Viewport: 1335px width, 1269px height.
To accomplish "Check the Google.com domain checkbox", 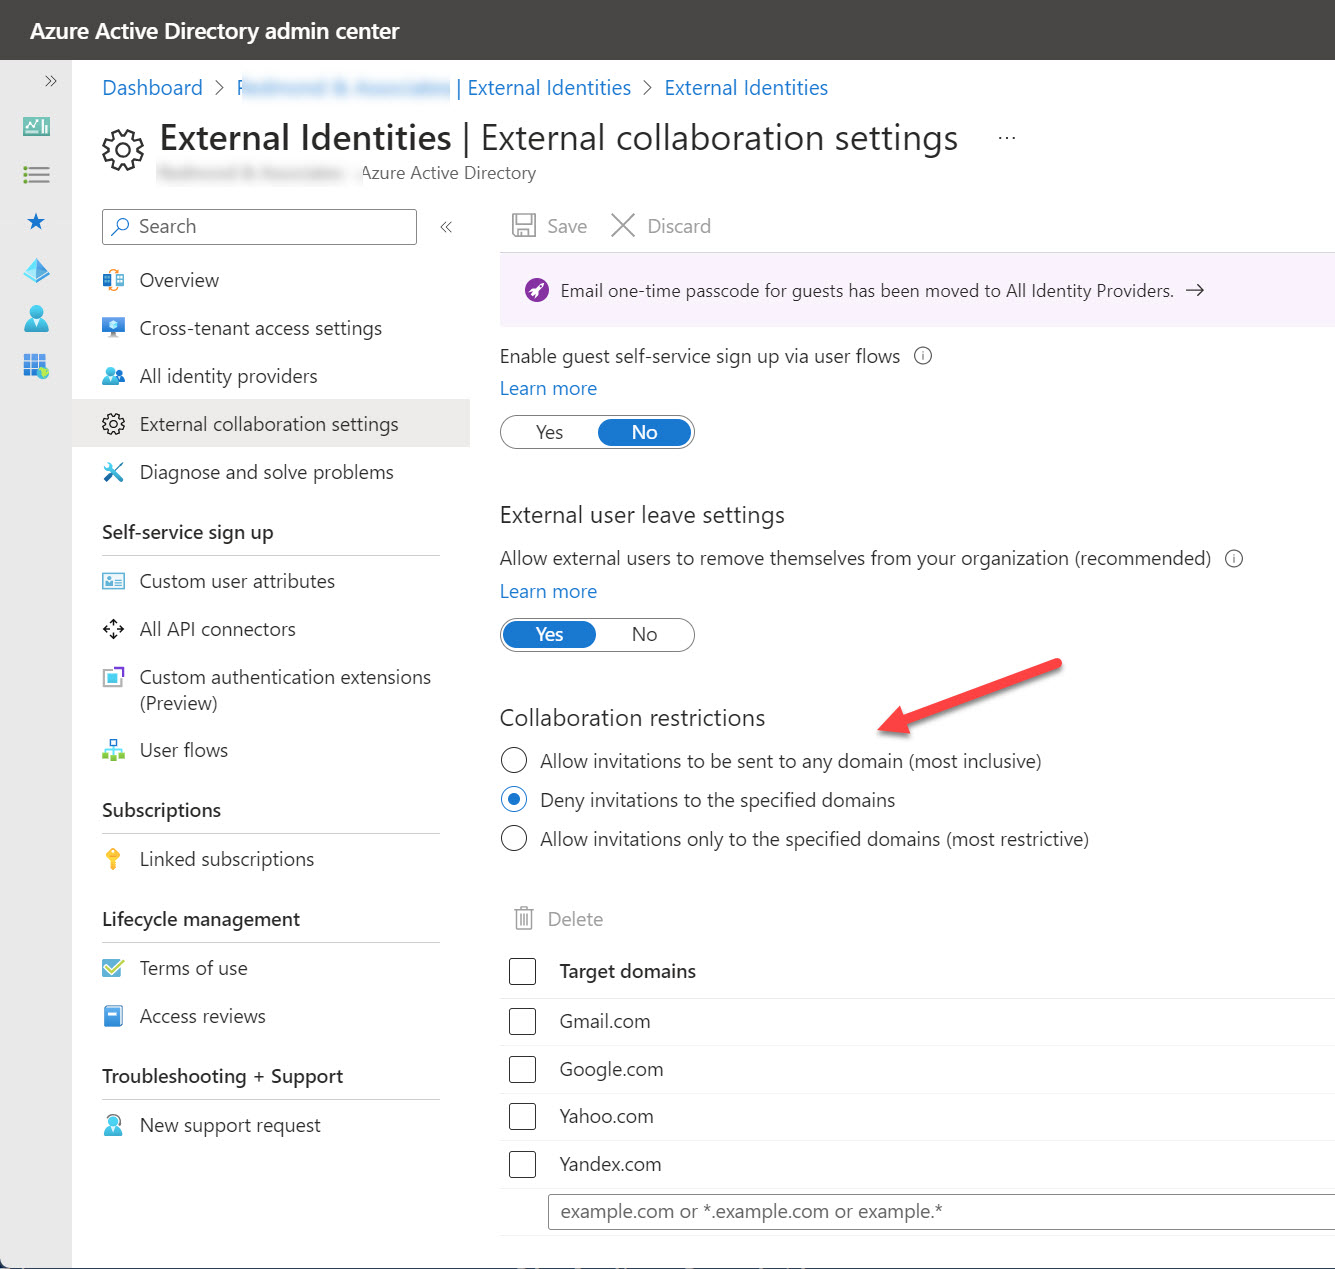I will tap(523, 1069).
